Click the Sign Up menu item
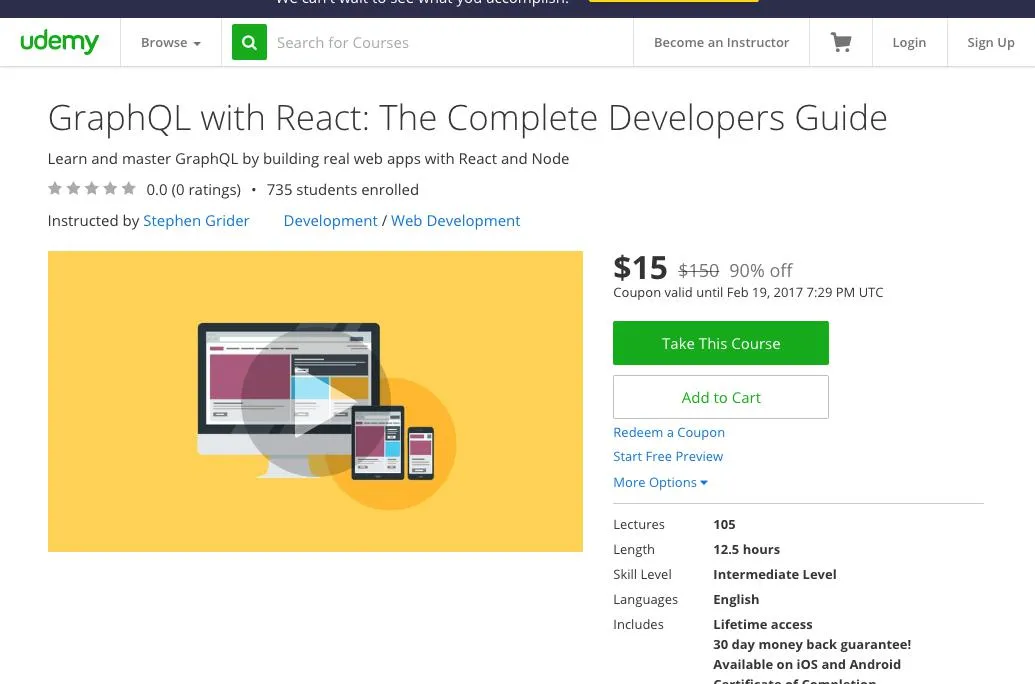Image resolution: width=1035 pixels, height=684 pixels. (x=990, y=43)
